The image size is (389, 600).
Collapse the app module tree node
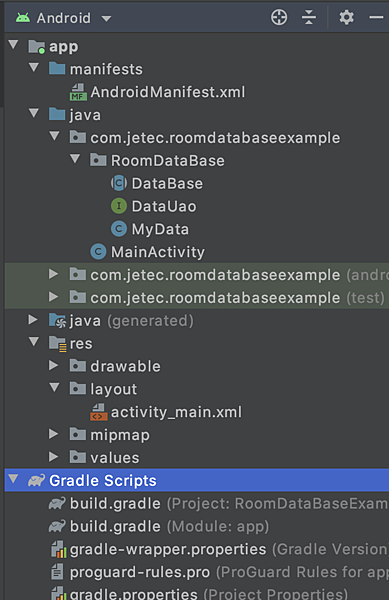pyautogui.click(x=13, y=45)
